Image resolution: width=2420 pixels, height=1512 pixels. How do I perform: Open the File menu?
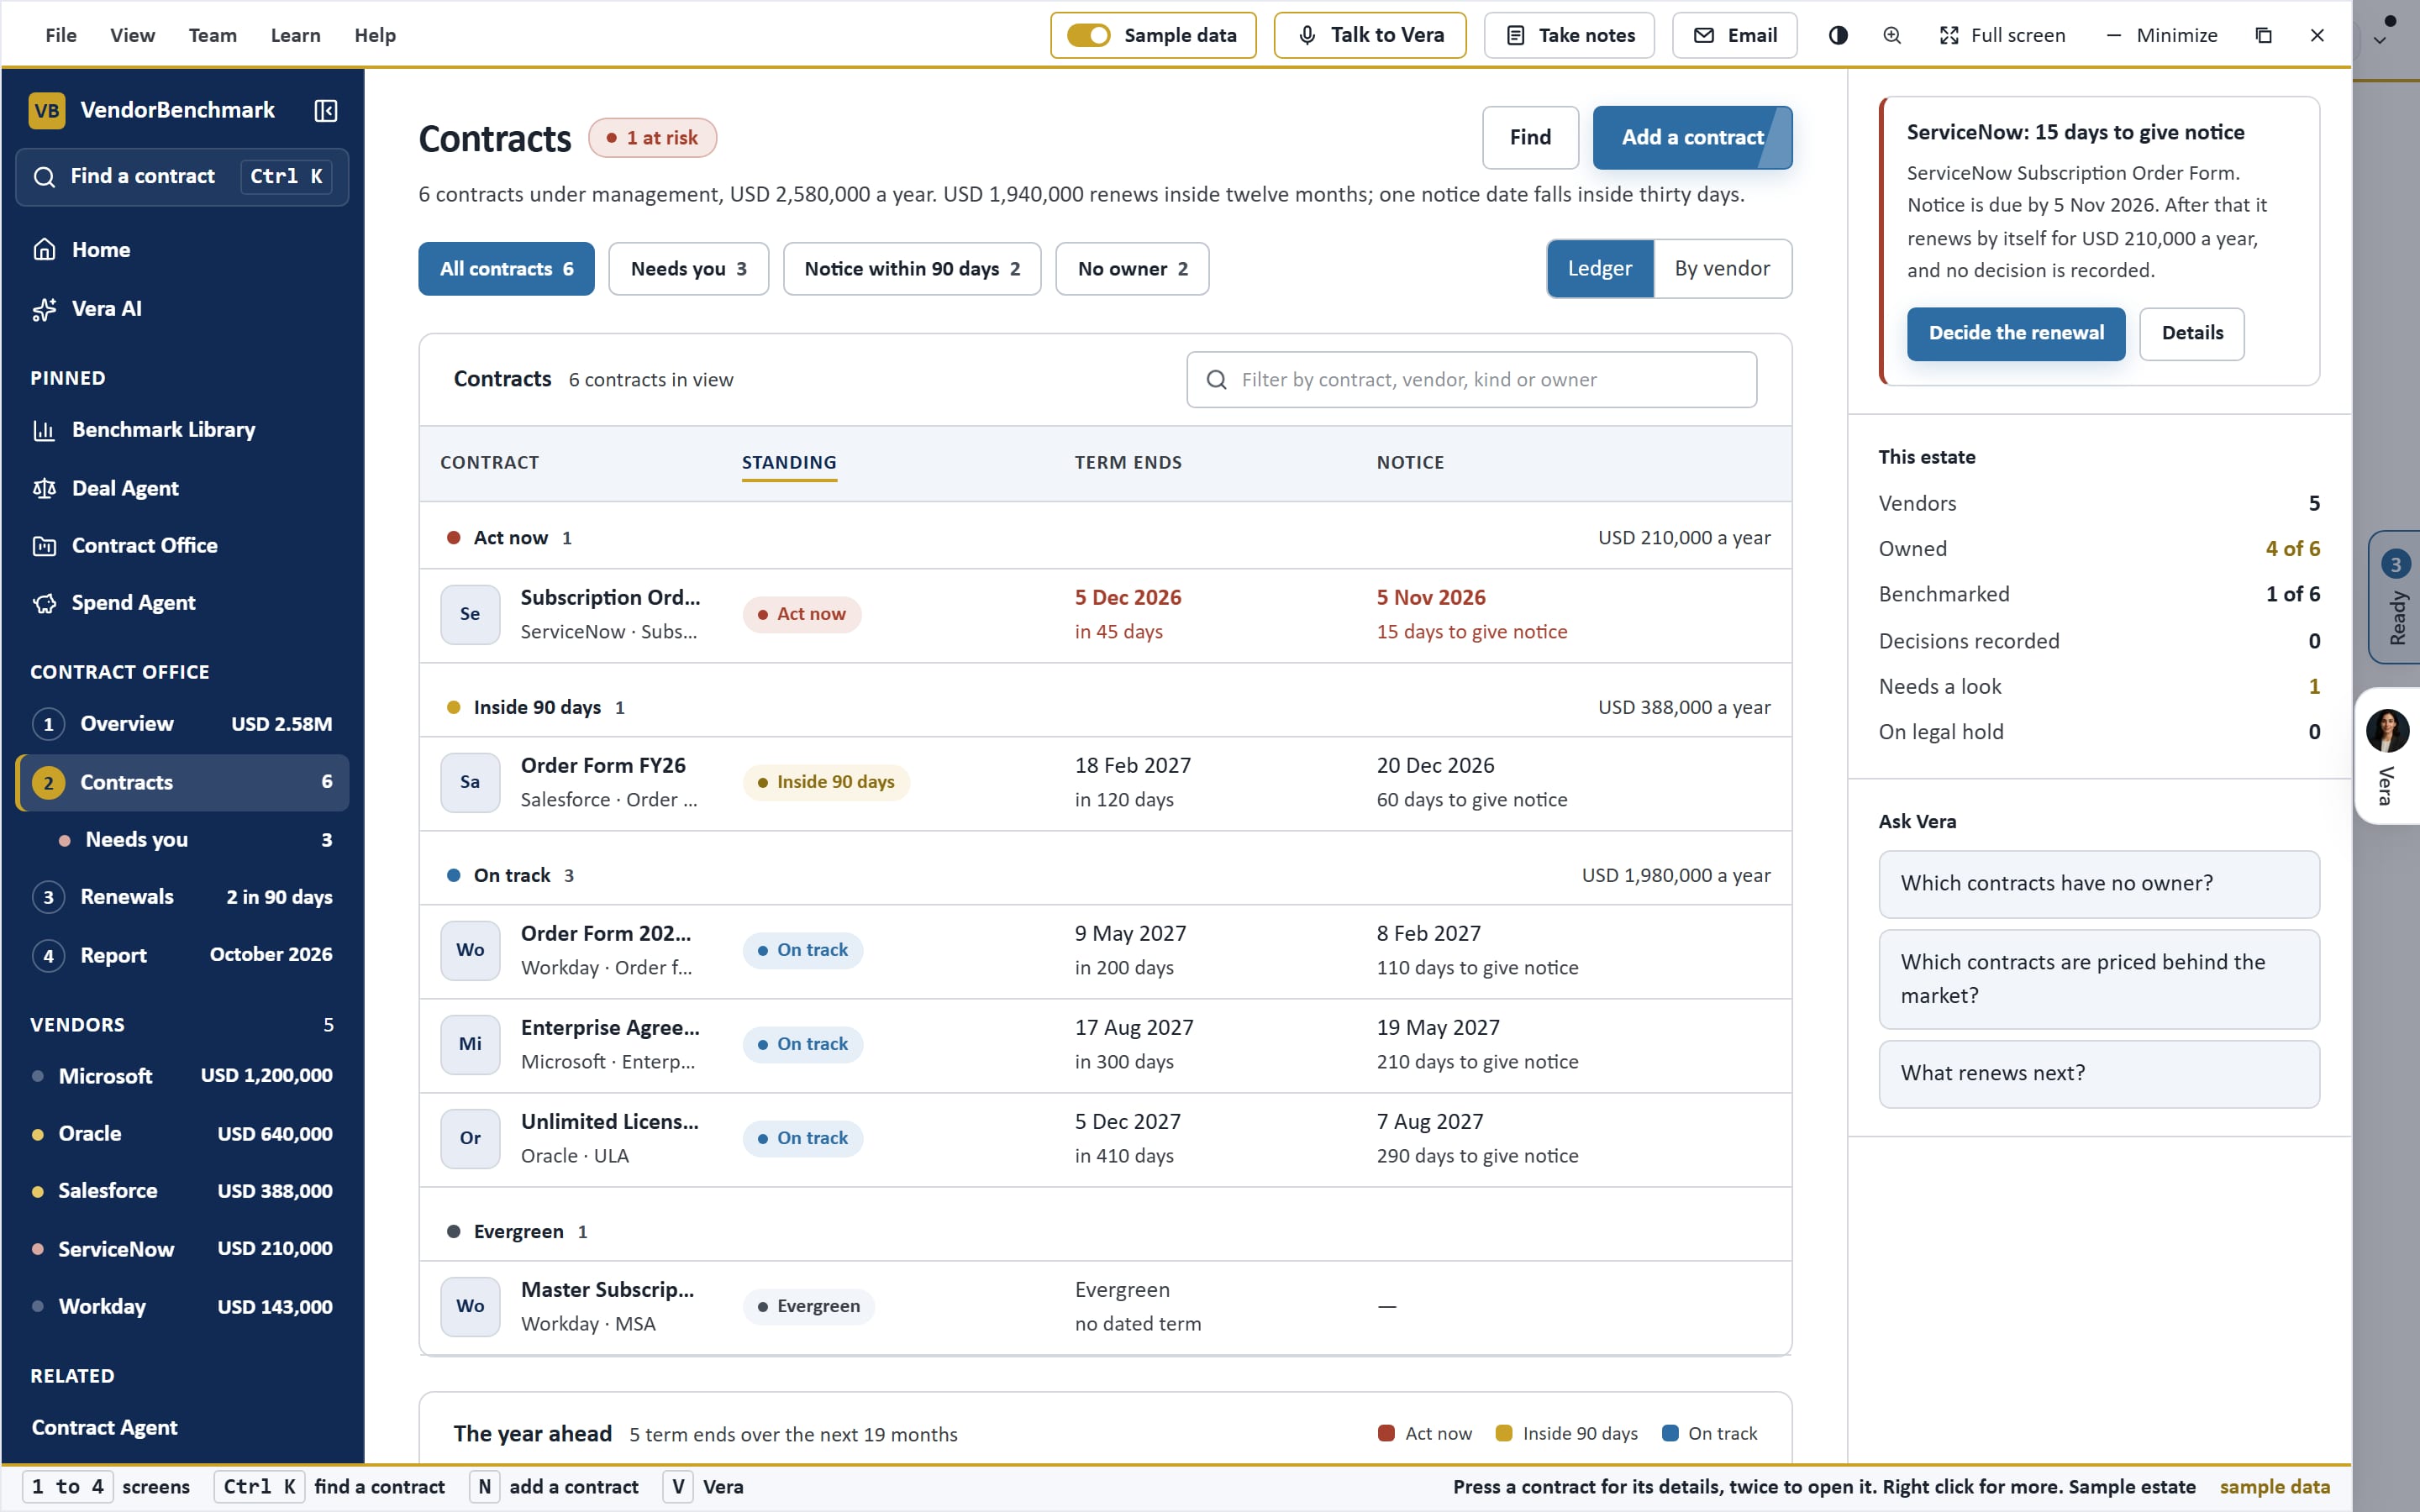click(x=61, y=35)
